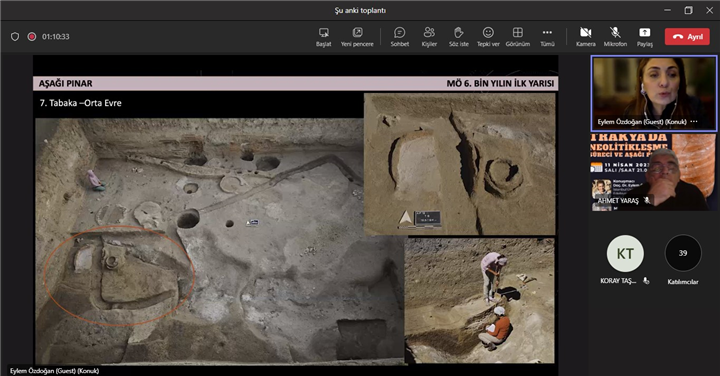Click the KT Koray avatar

coord(625,253)
